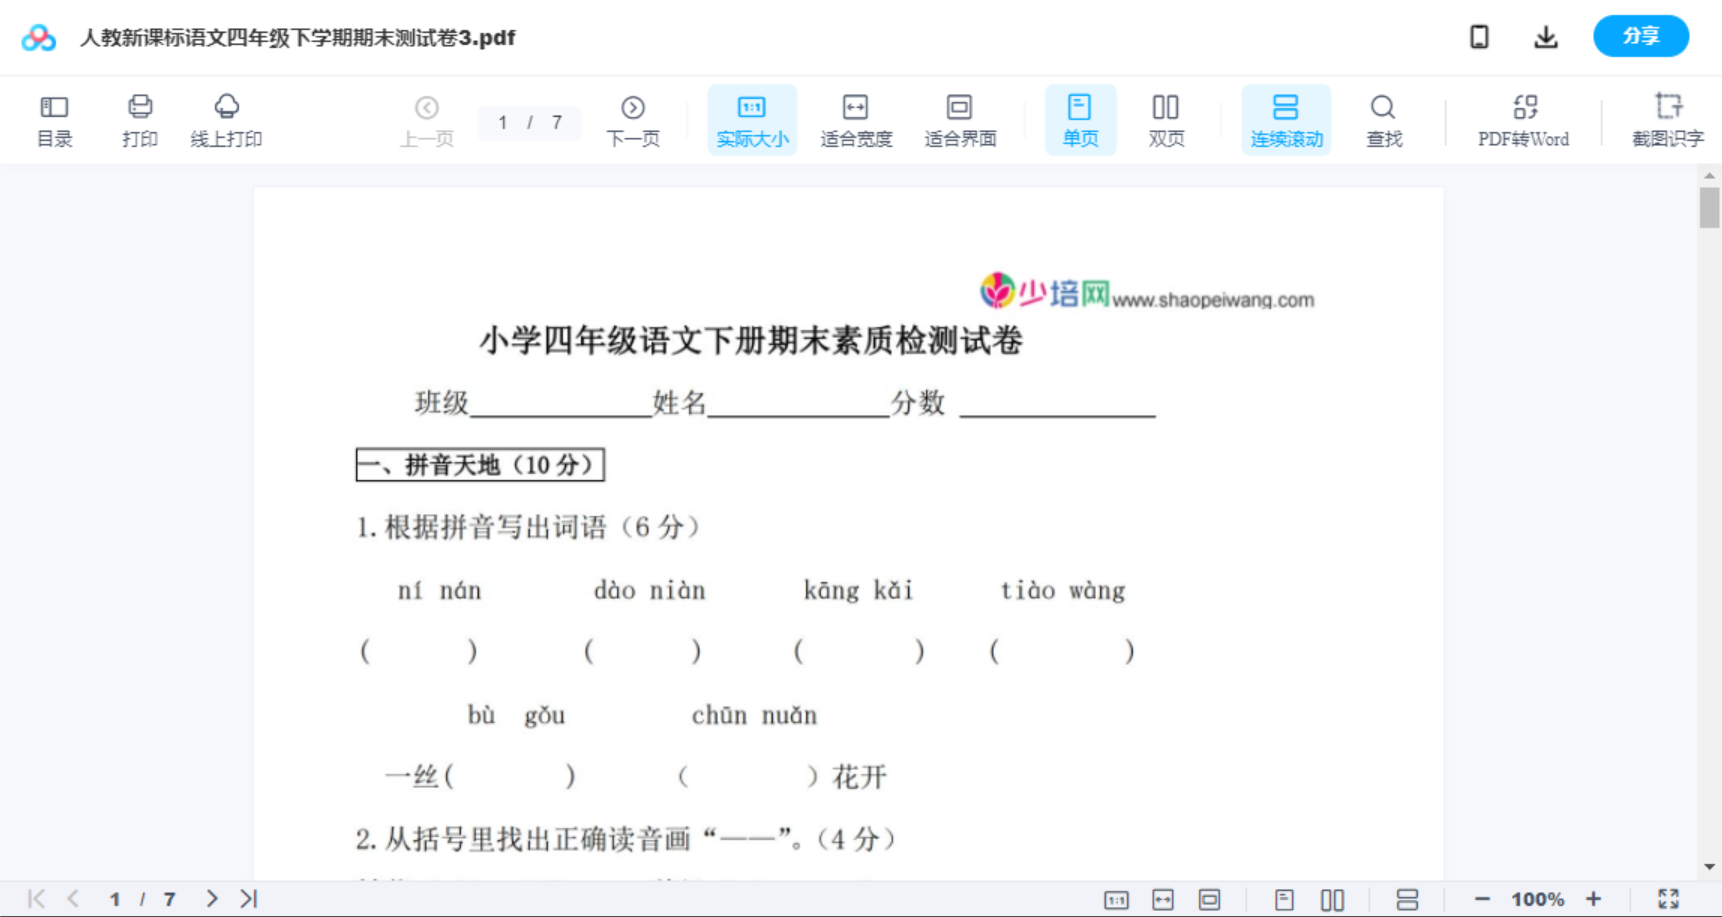
Task: Click the 线上打印 online print icon
Action: [x=227, y=119]
